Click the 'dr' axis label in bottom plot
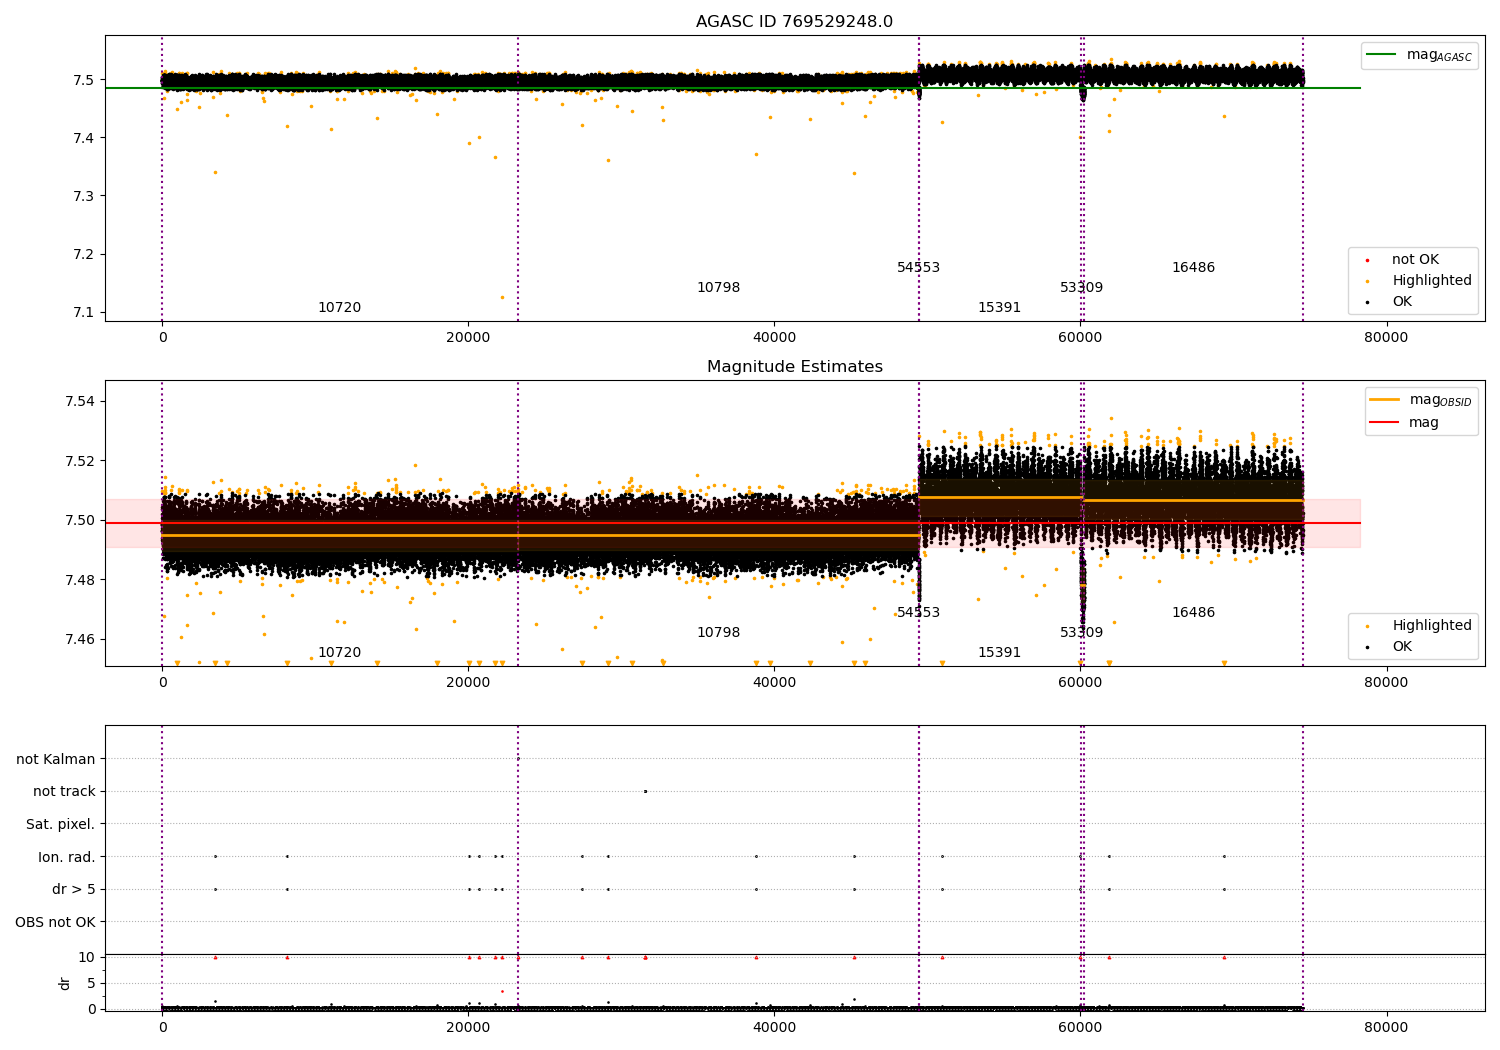The width and height of the screenshot is (1500, 1050). coord(65,983)
